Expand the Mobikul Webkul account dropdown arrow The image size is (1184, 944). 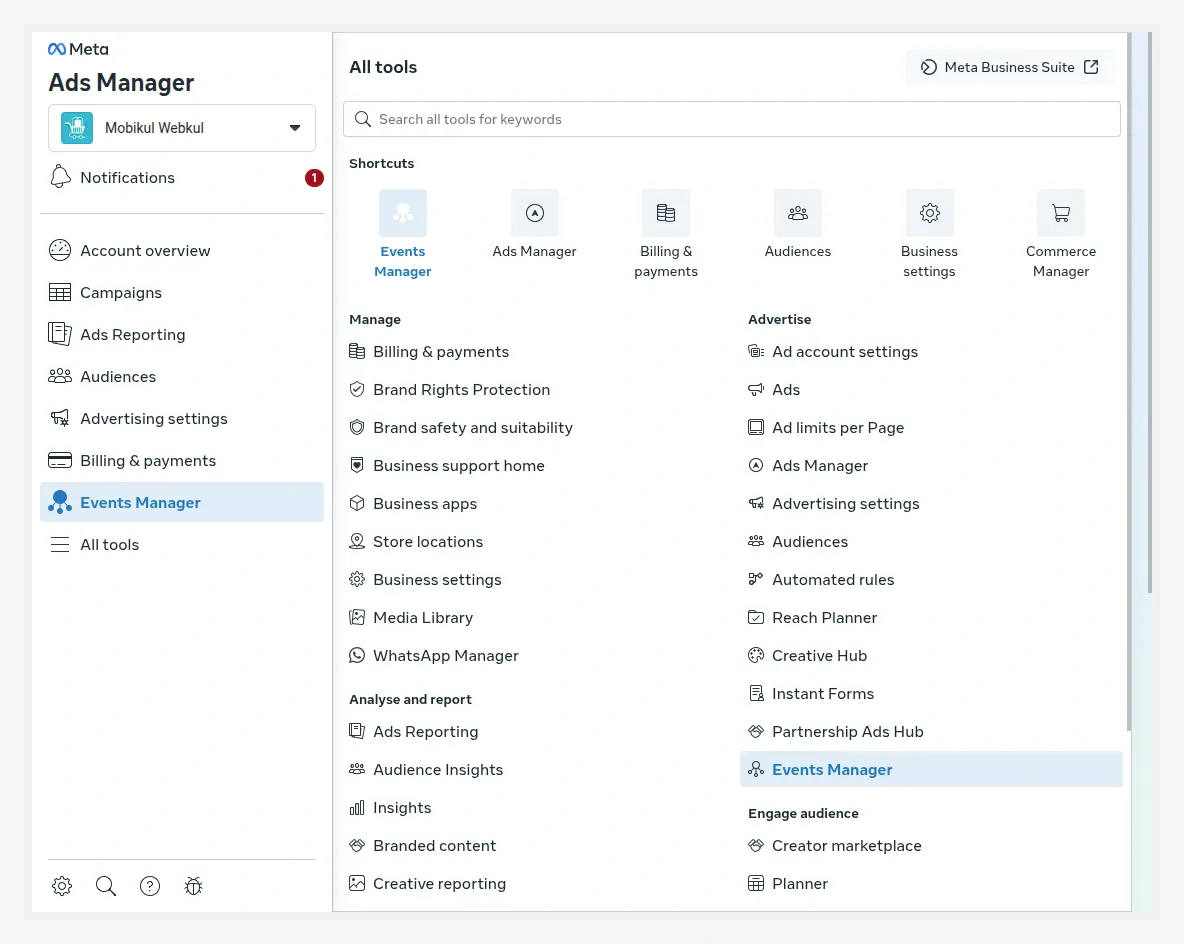[295, 128]
